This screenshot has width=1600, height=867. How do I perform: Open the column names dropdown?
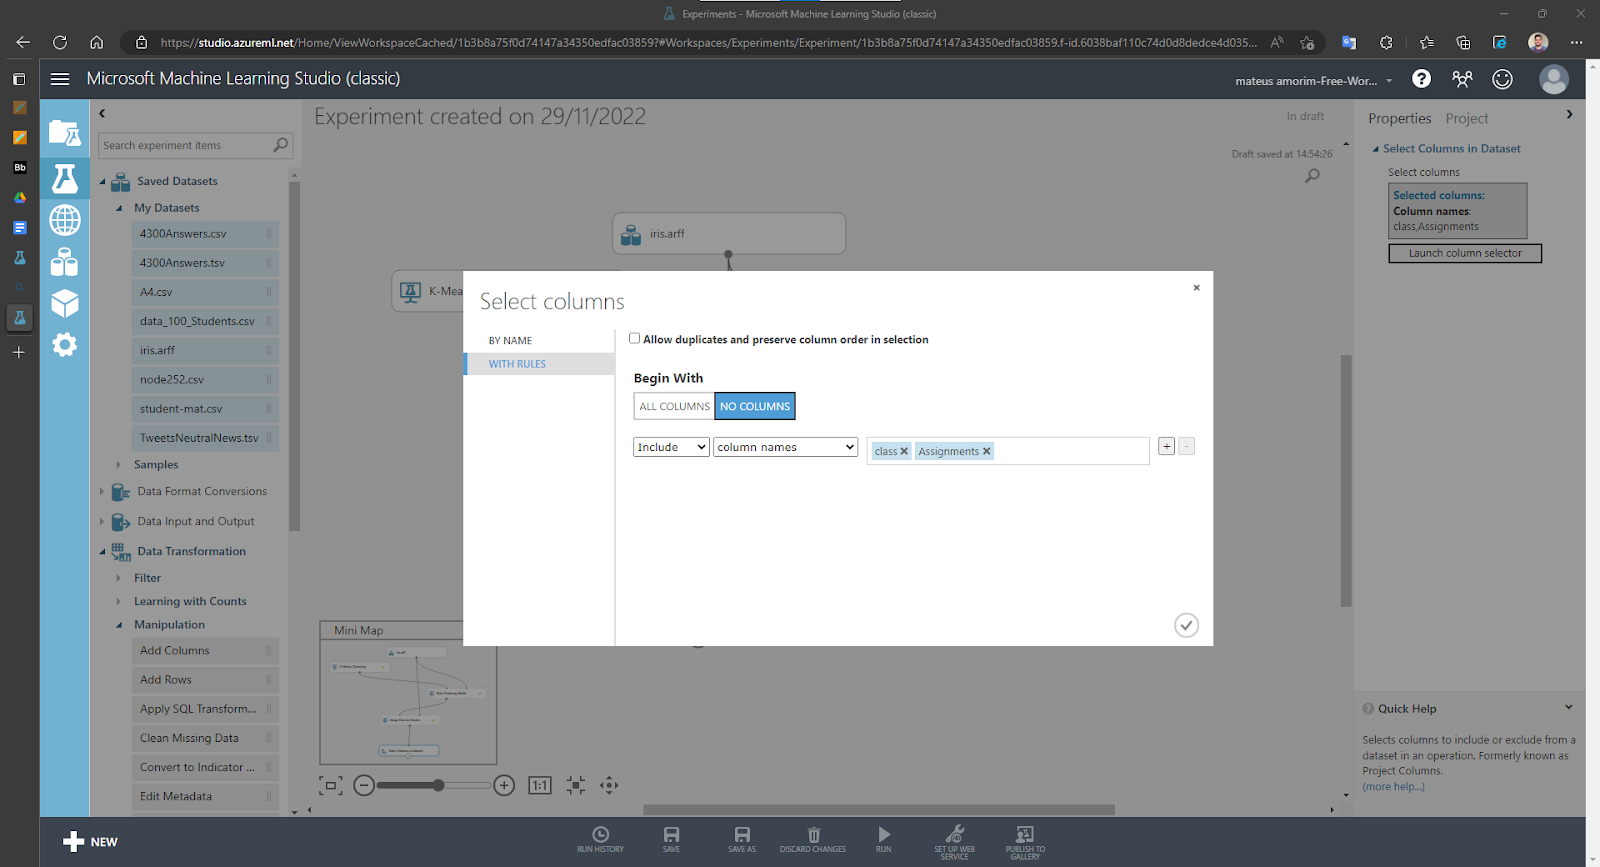click(x=785, y=447)
